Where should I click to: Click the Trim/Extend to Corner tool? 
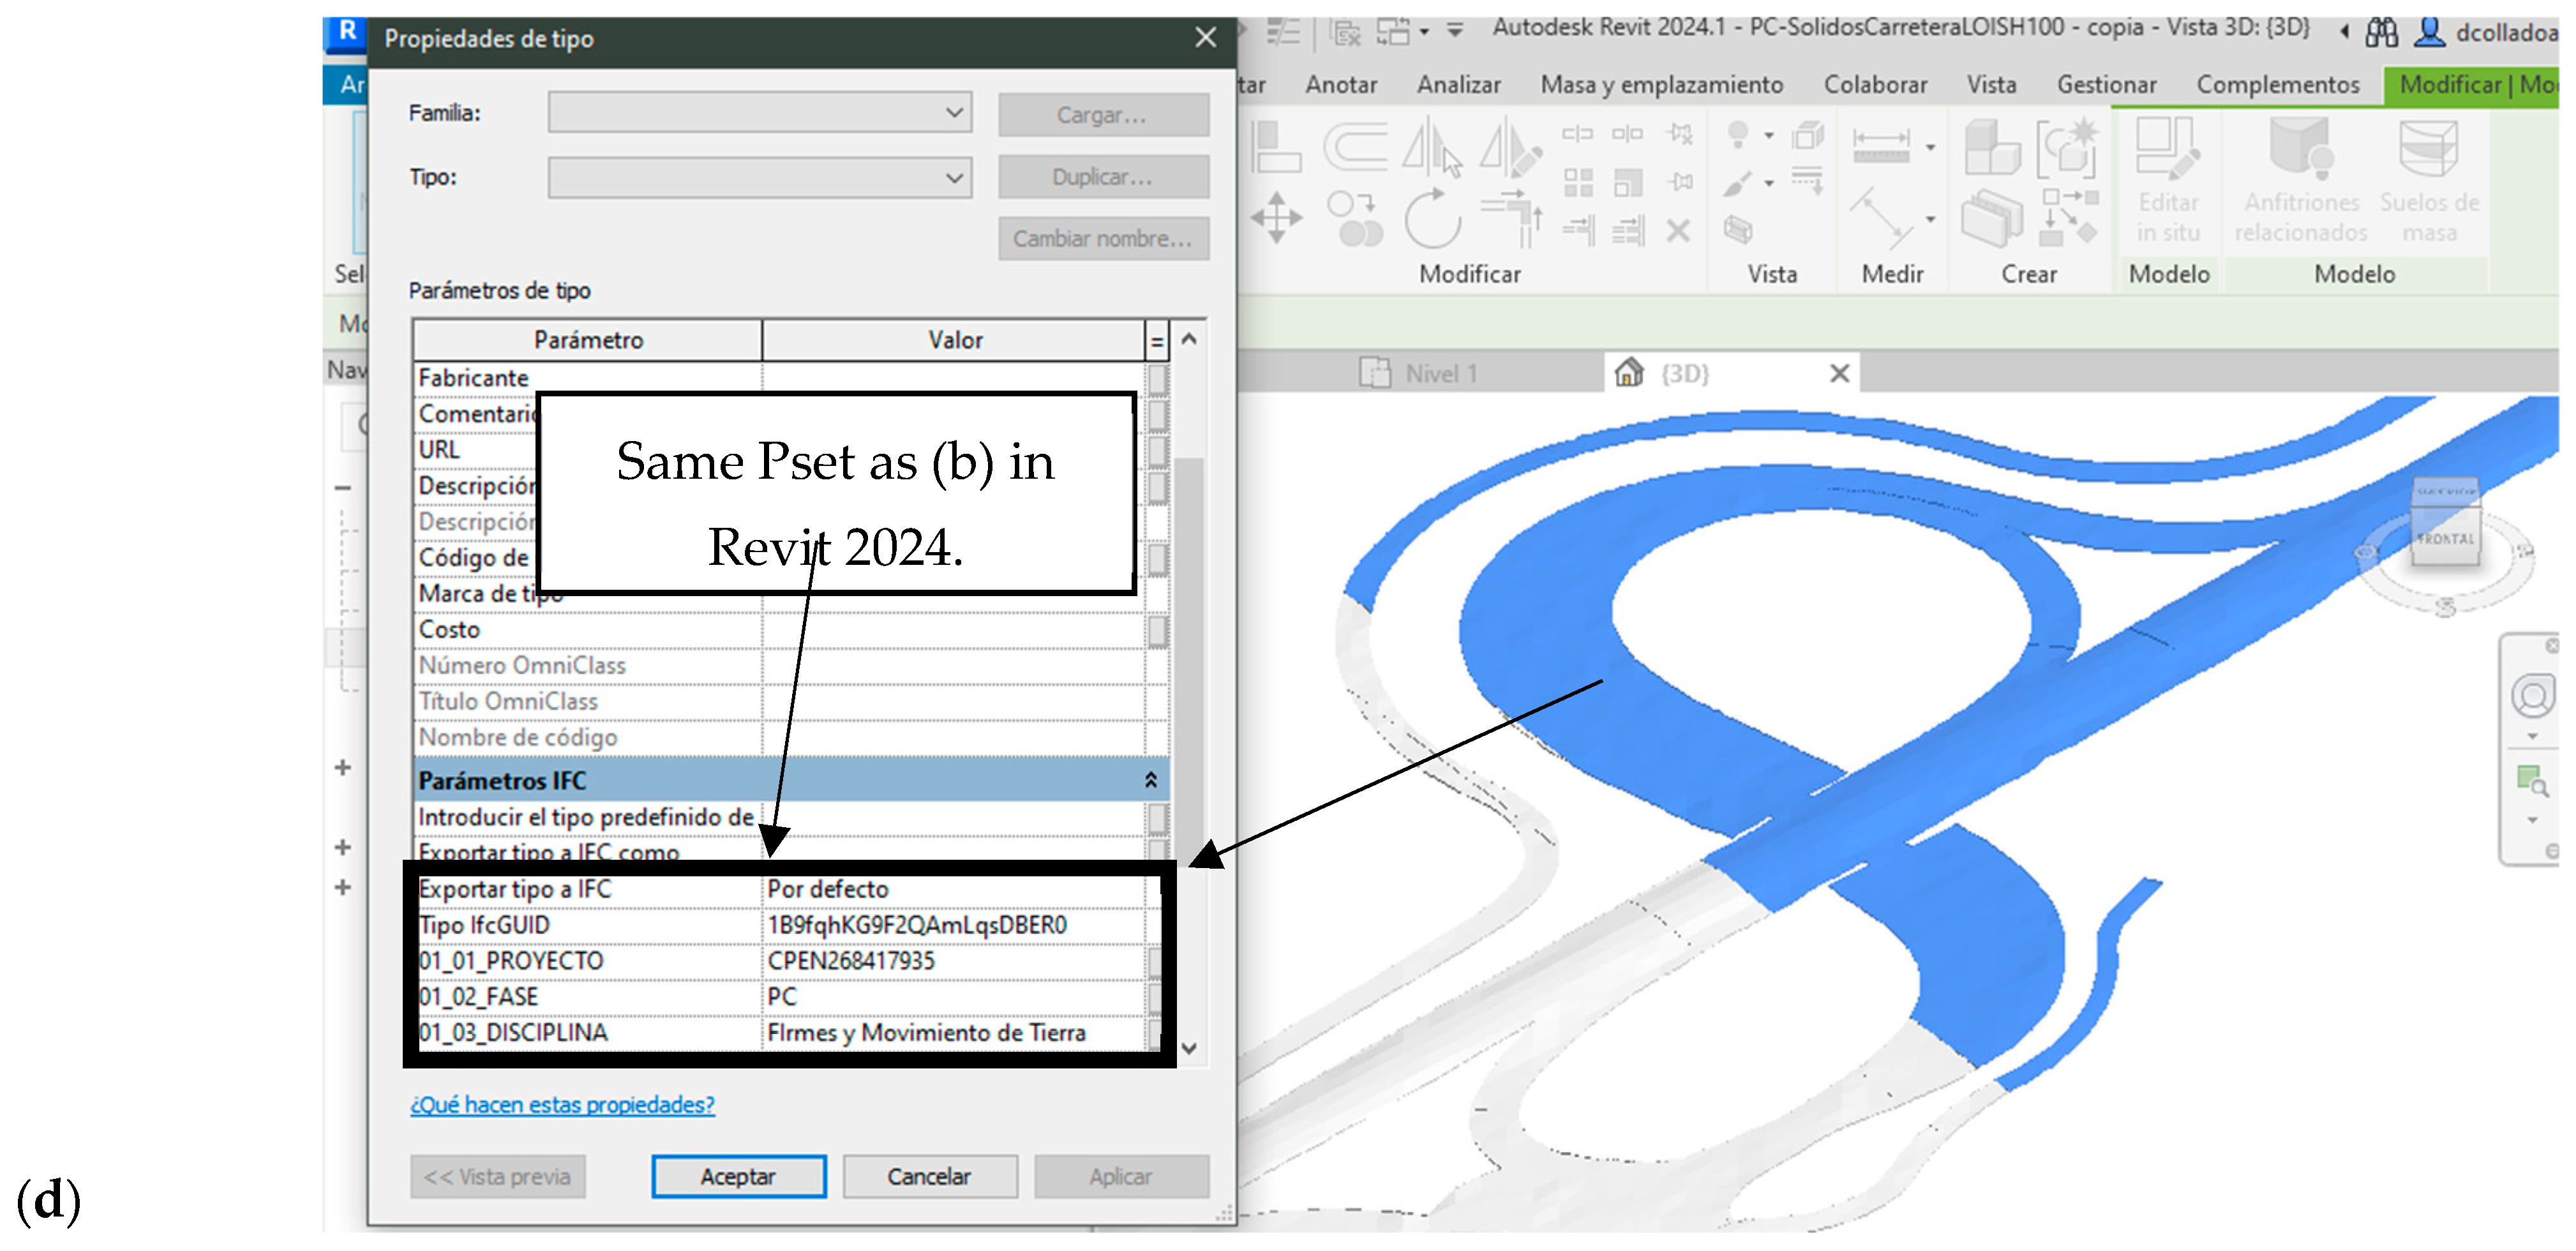(x=1511, y=219)
